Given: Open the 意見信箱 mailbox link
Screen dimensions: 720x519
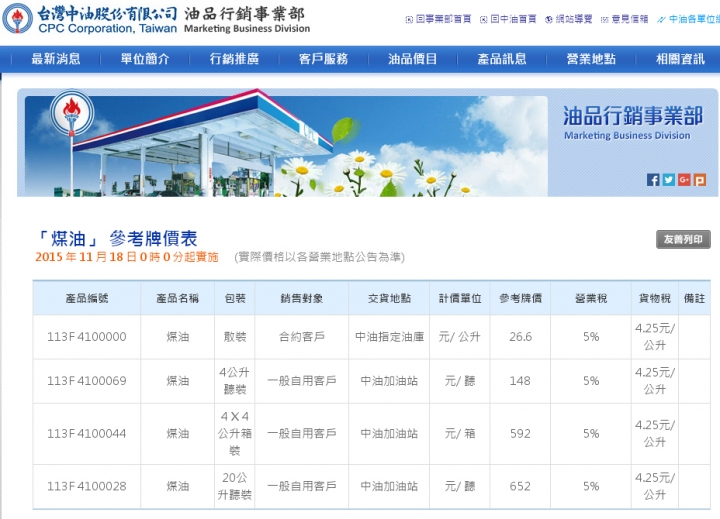Looking at the screenshot, I should [624, 19].
